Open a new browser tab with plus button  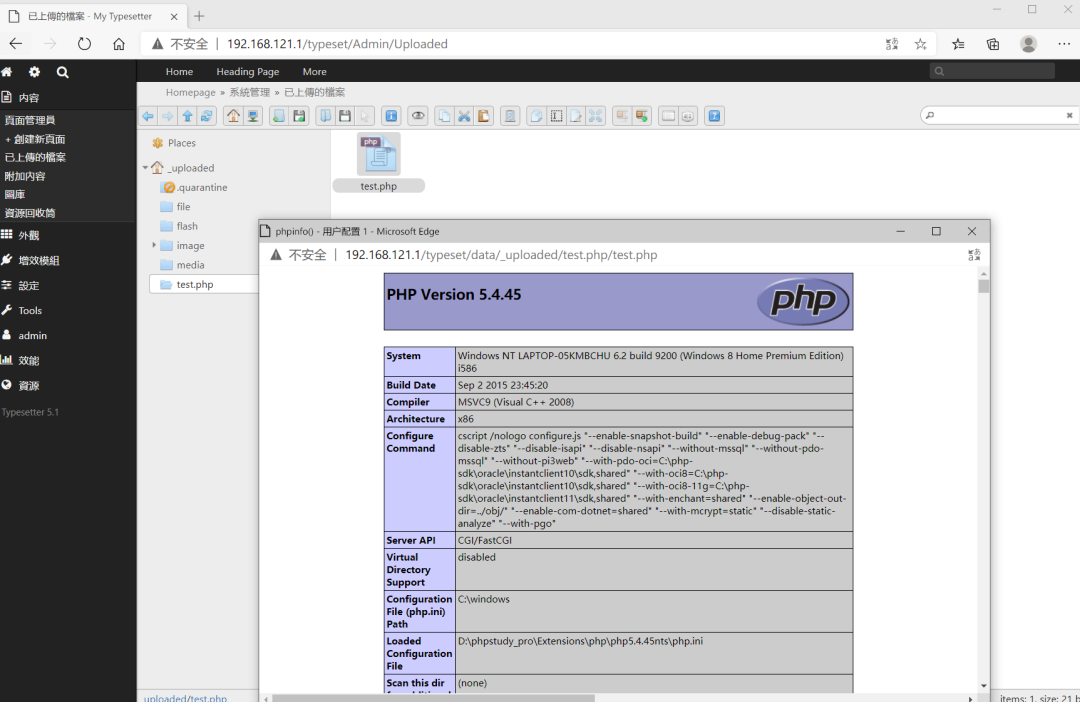[199, 16]
